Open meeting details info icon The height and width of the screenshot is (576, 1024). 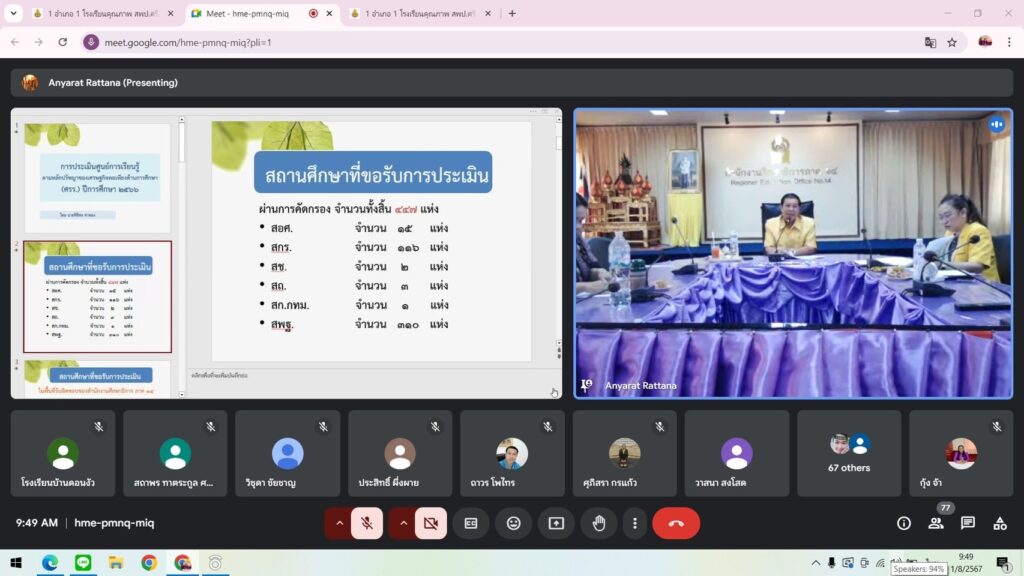tap(904, 523)
